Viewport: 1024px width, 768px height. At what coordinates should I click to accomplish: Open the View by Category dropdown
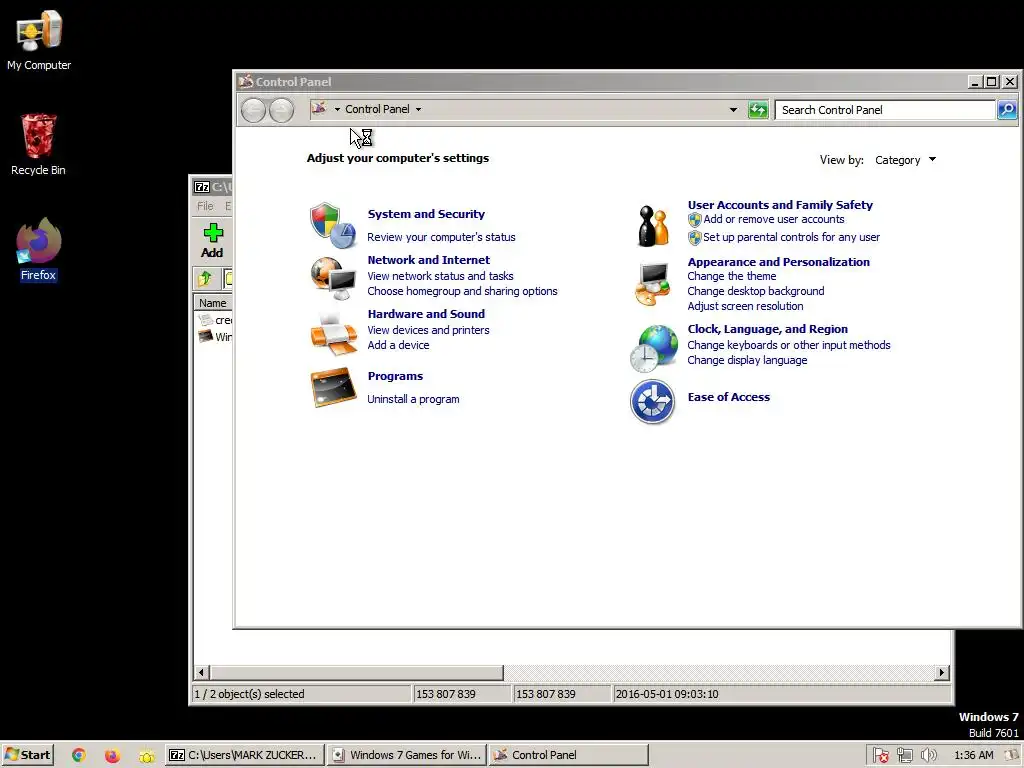click(x=904, y=160)
